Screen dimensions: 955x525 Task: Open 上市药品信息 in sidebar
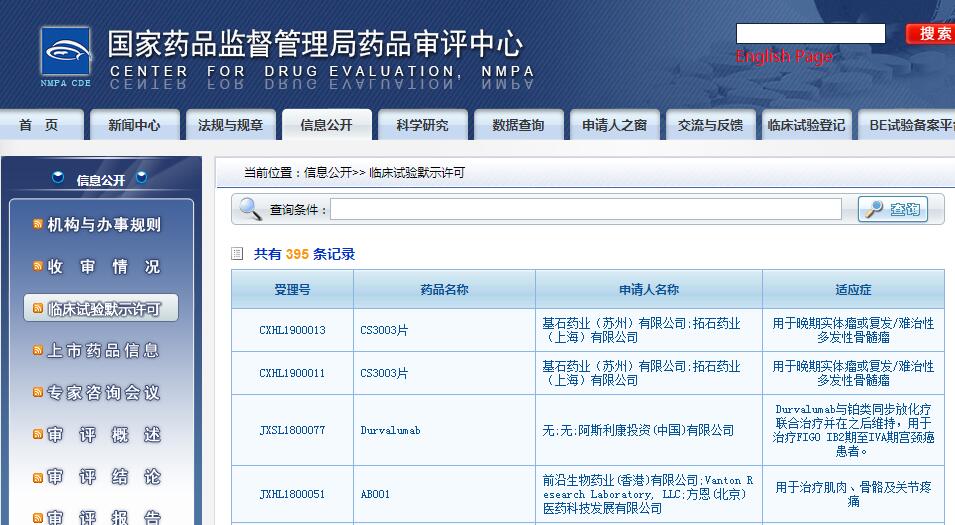(x=104, y=350)
